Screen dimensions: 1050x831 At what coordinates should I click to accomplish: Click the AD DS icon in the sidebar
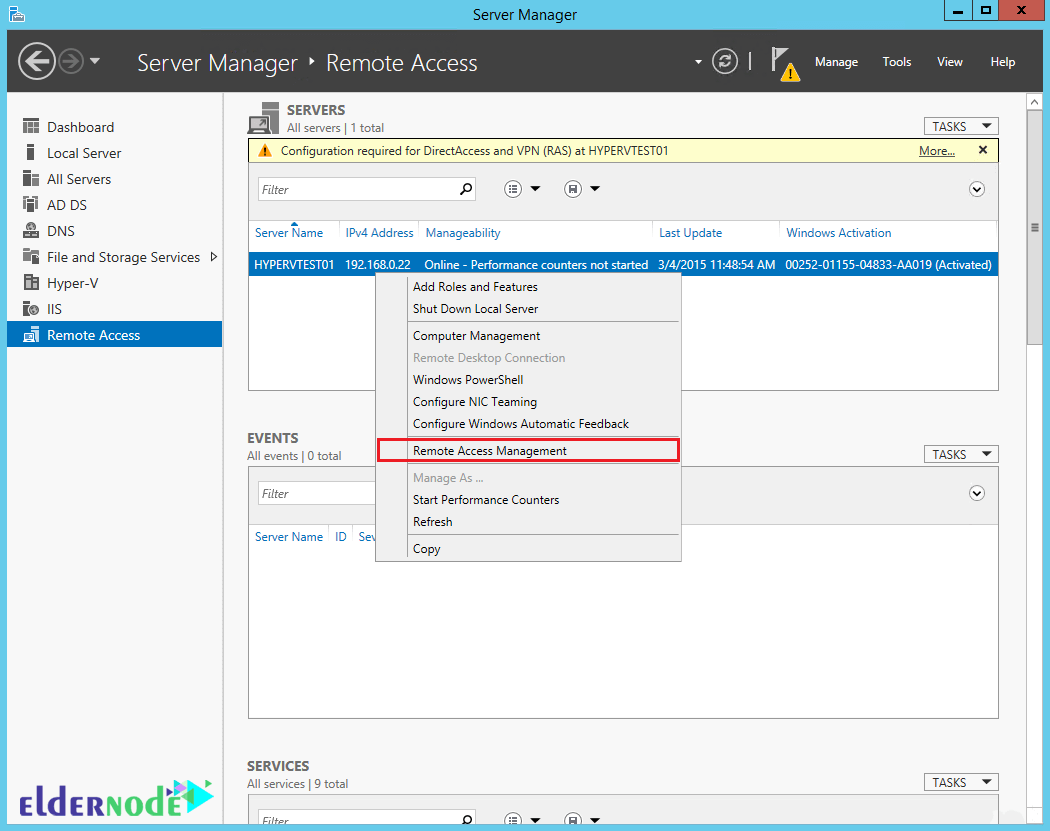(31, 204)
